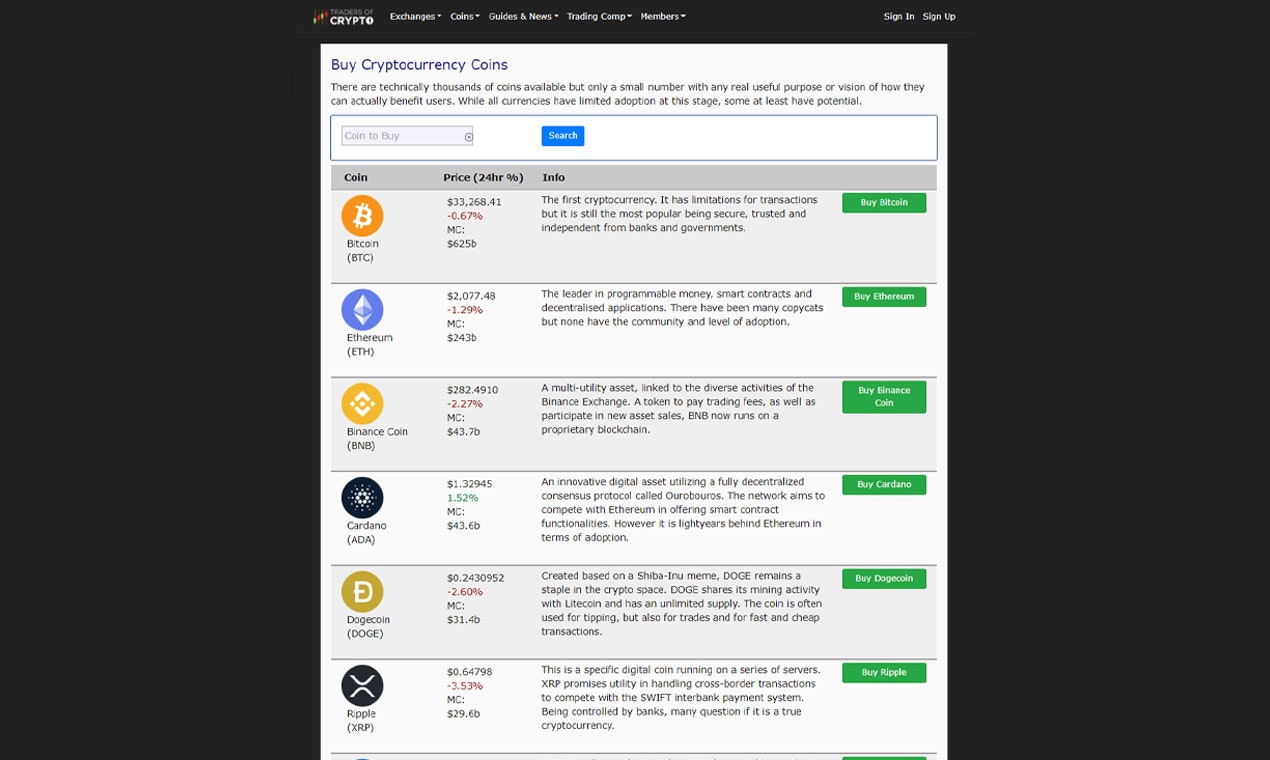Open the Sign Up link
The image size is (1270, 760).
pyautogui.click(x=939, y=16)
